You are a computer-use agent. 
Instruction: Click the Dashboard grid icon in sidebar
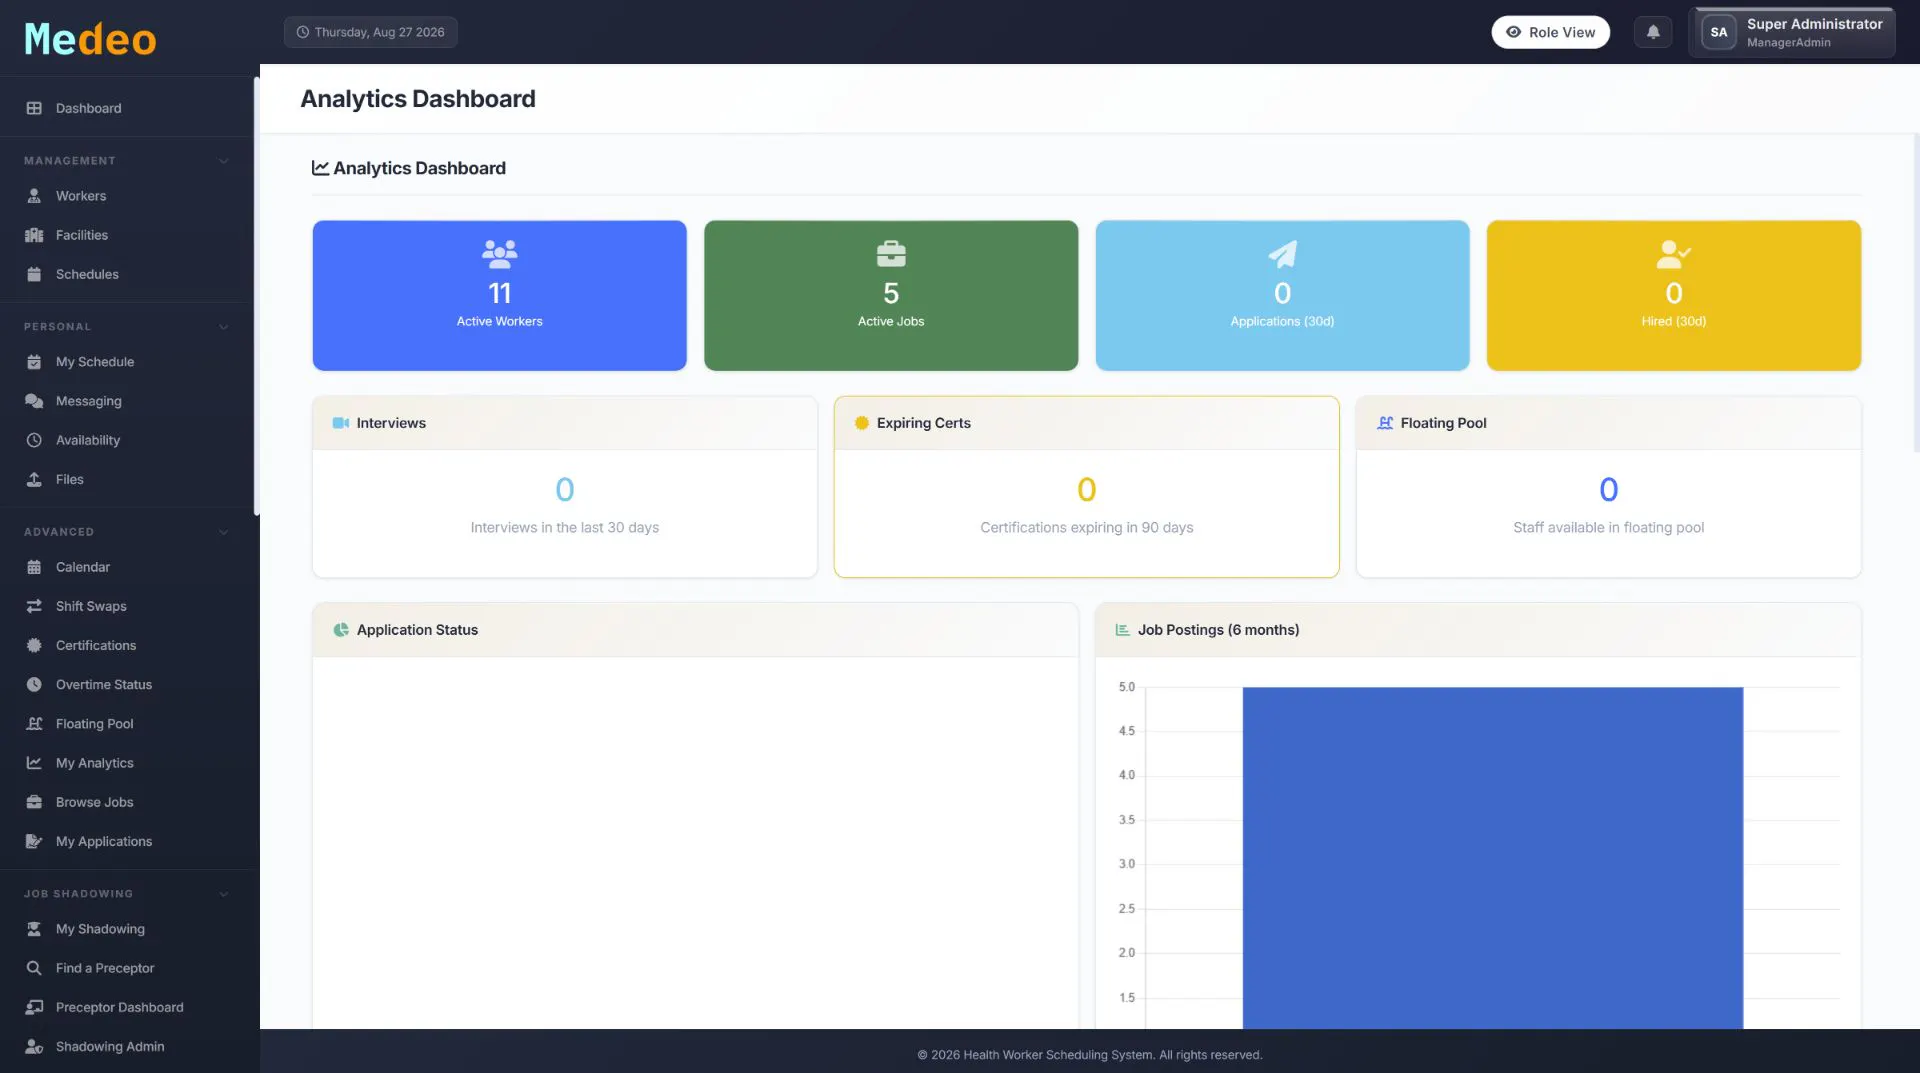34,108
